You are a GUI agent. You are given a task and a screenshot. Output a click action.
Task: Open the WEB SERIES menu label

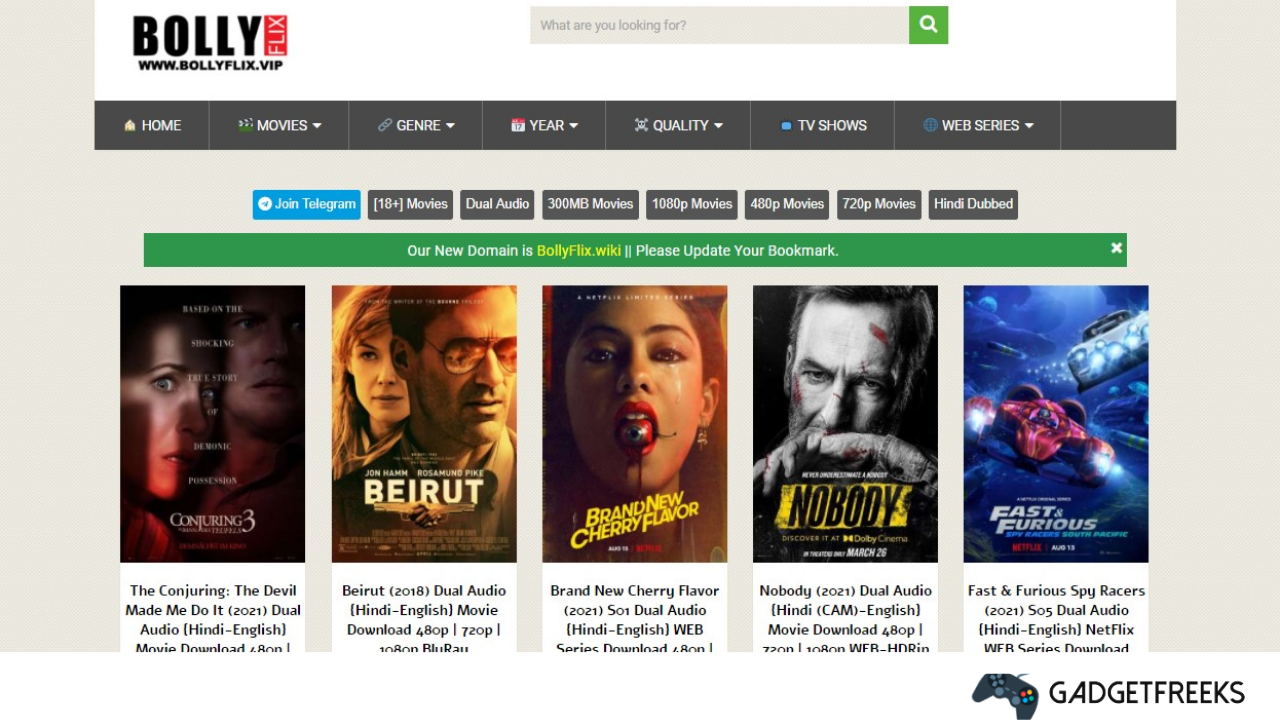click(980, 125)
